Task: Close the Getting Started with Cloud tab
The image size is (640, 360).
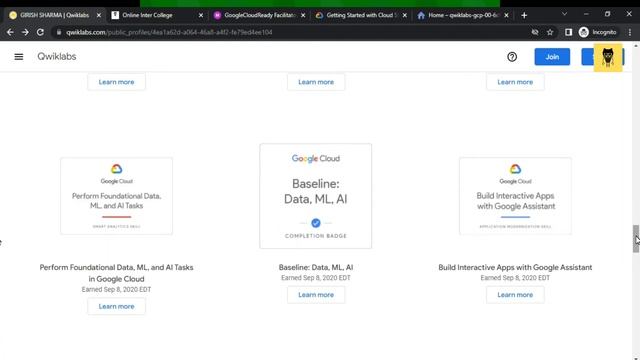Action: point(404,15)
